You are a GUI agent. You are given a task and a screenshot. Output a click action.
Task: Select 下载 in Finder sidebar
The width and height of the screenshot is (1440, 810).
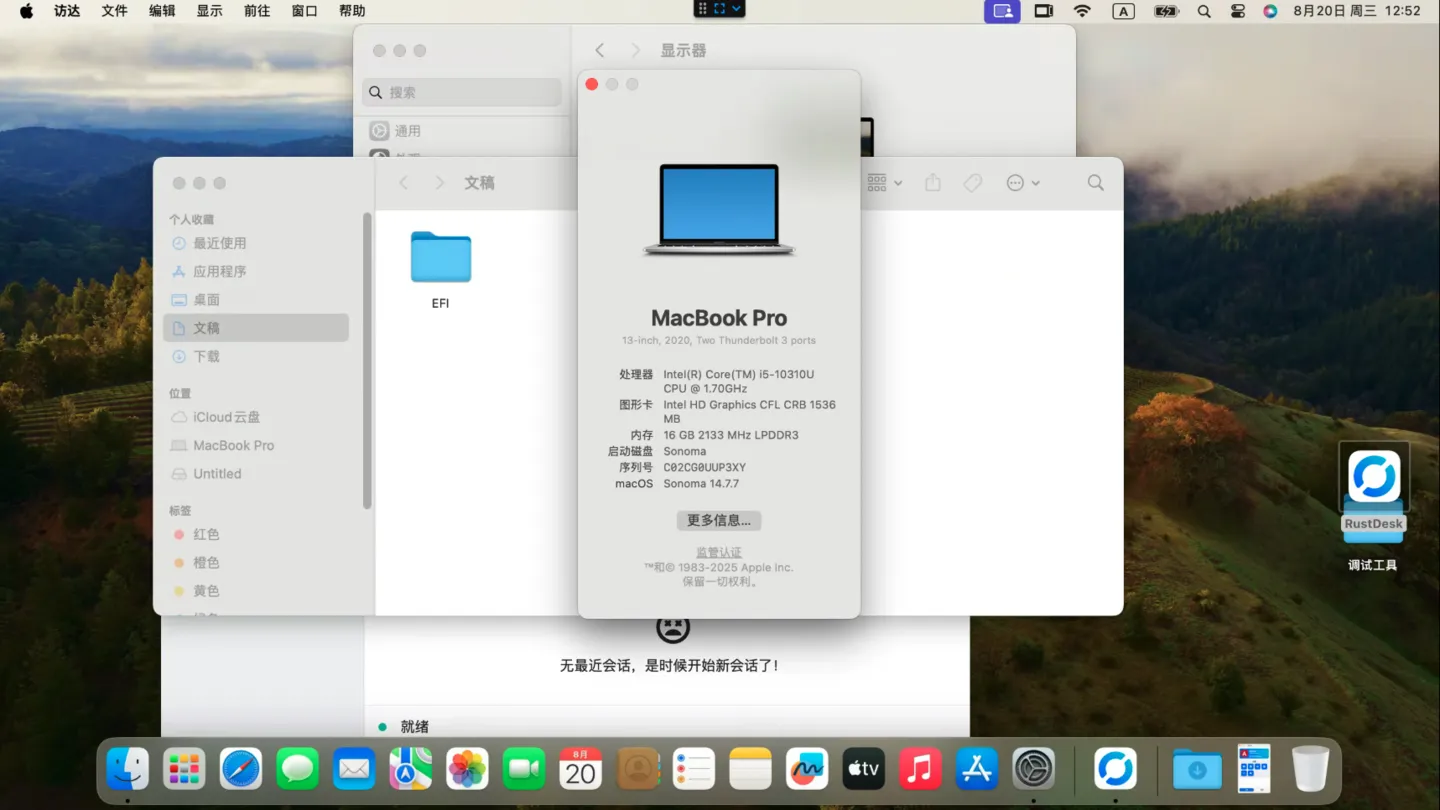(x=207, y=356)
